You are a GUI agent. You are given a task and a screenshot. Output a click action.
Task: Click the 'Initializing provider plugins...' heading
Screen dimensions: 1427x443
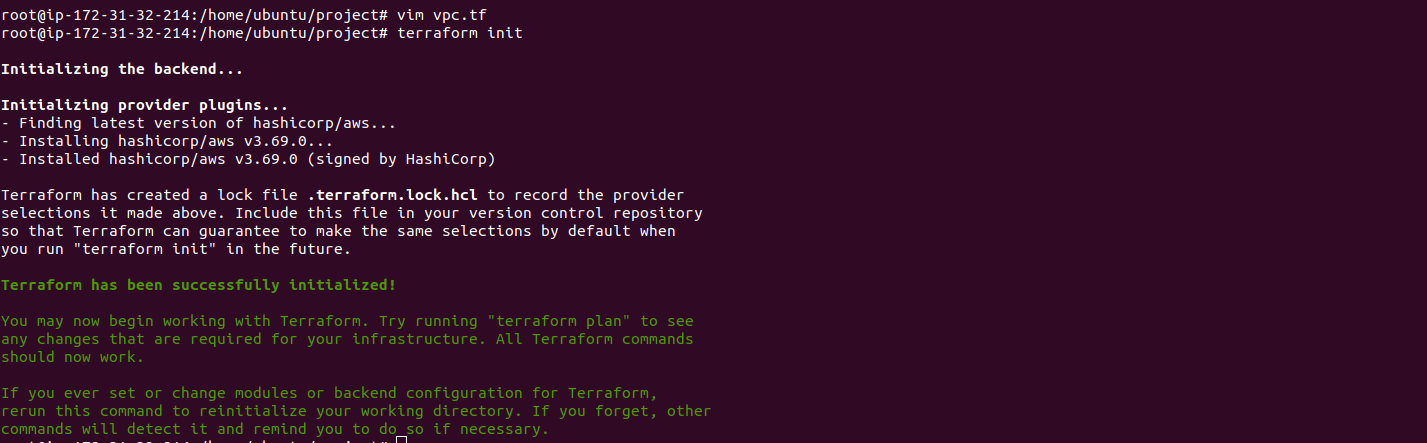(x=145, y=105)
